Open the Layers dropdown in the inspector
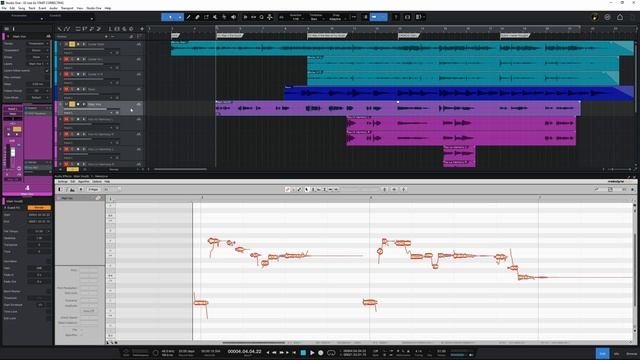This screenshot has width=640, height=360. coord(38,64)
